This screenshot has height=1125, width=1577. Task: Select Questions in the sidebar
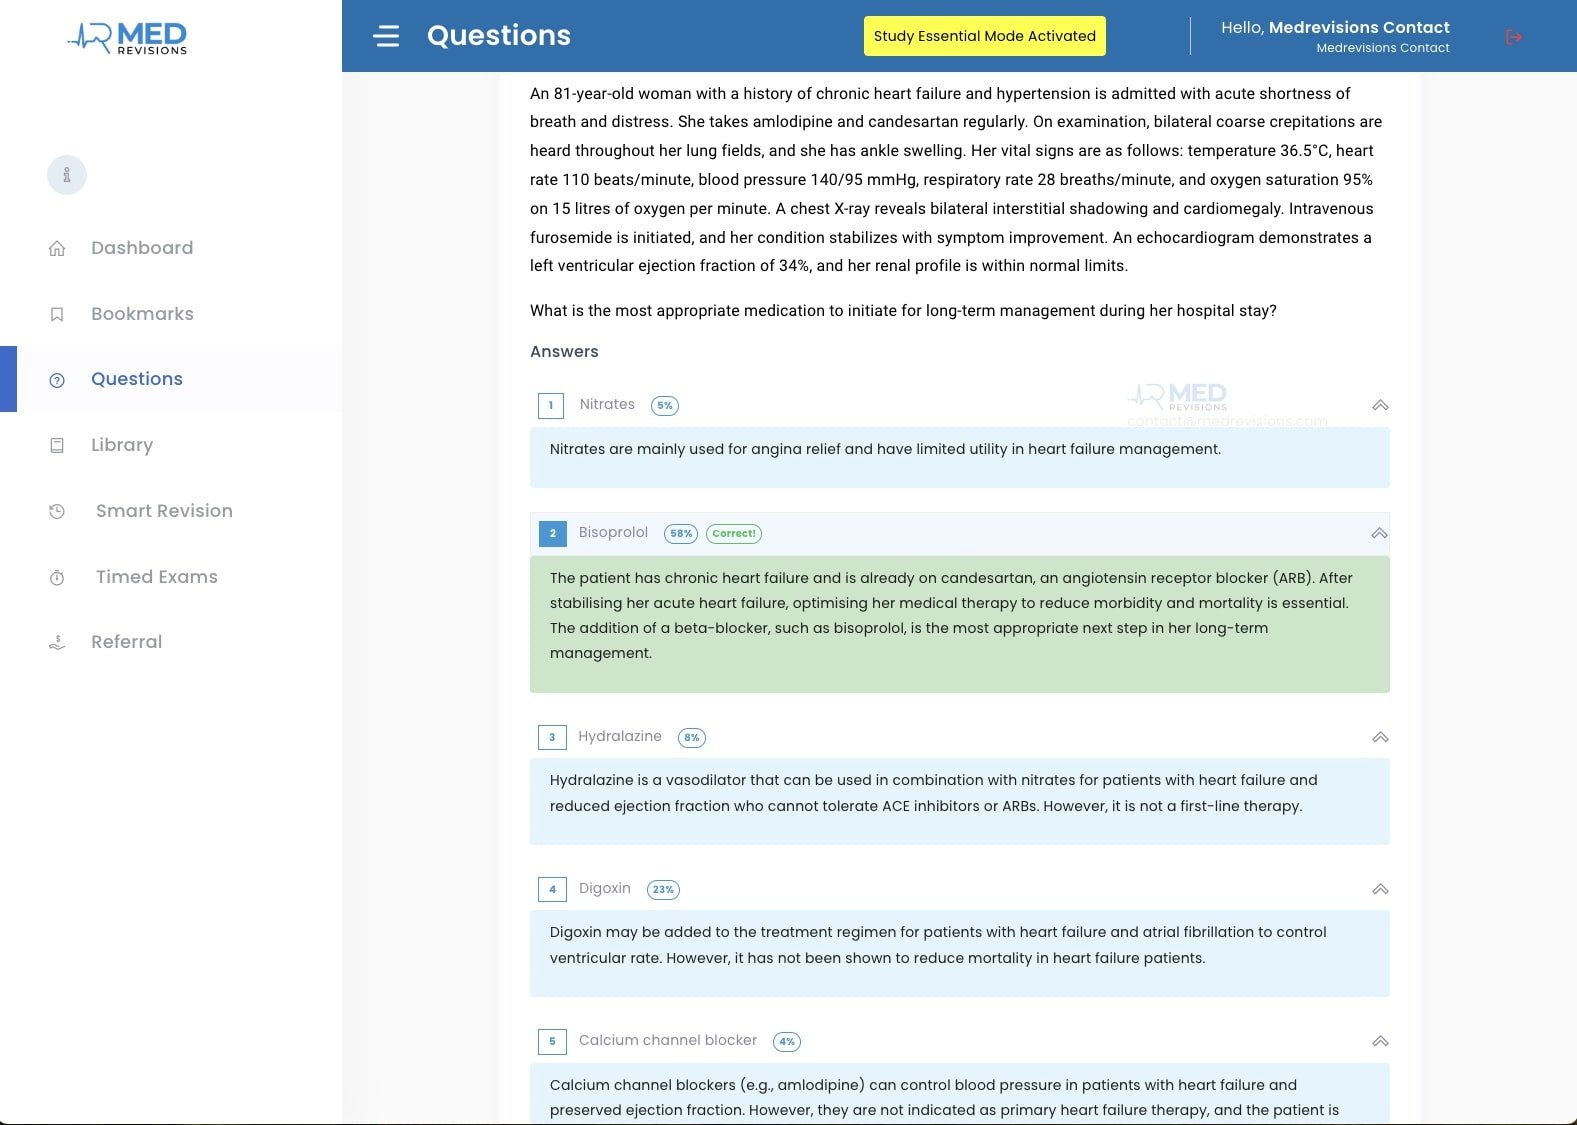(137, 379)
